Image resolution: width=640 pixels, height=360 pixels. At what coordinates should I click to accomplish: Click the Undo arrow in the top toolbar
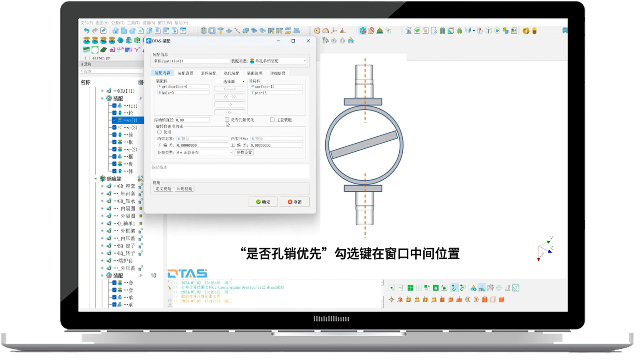tap(86, 31)
